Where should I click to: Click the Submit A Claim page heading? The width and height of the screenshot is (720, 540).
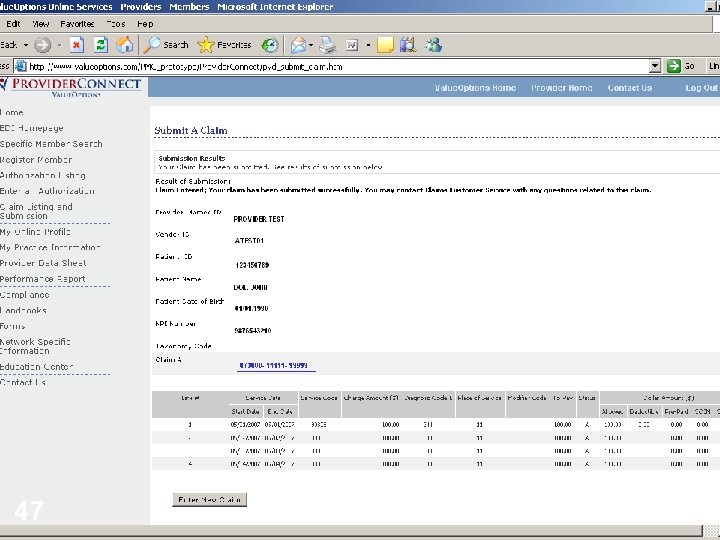click(191, 130)
